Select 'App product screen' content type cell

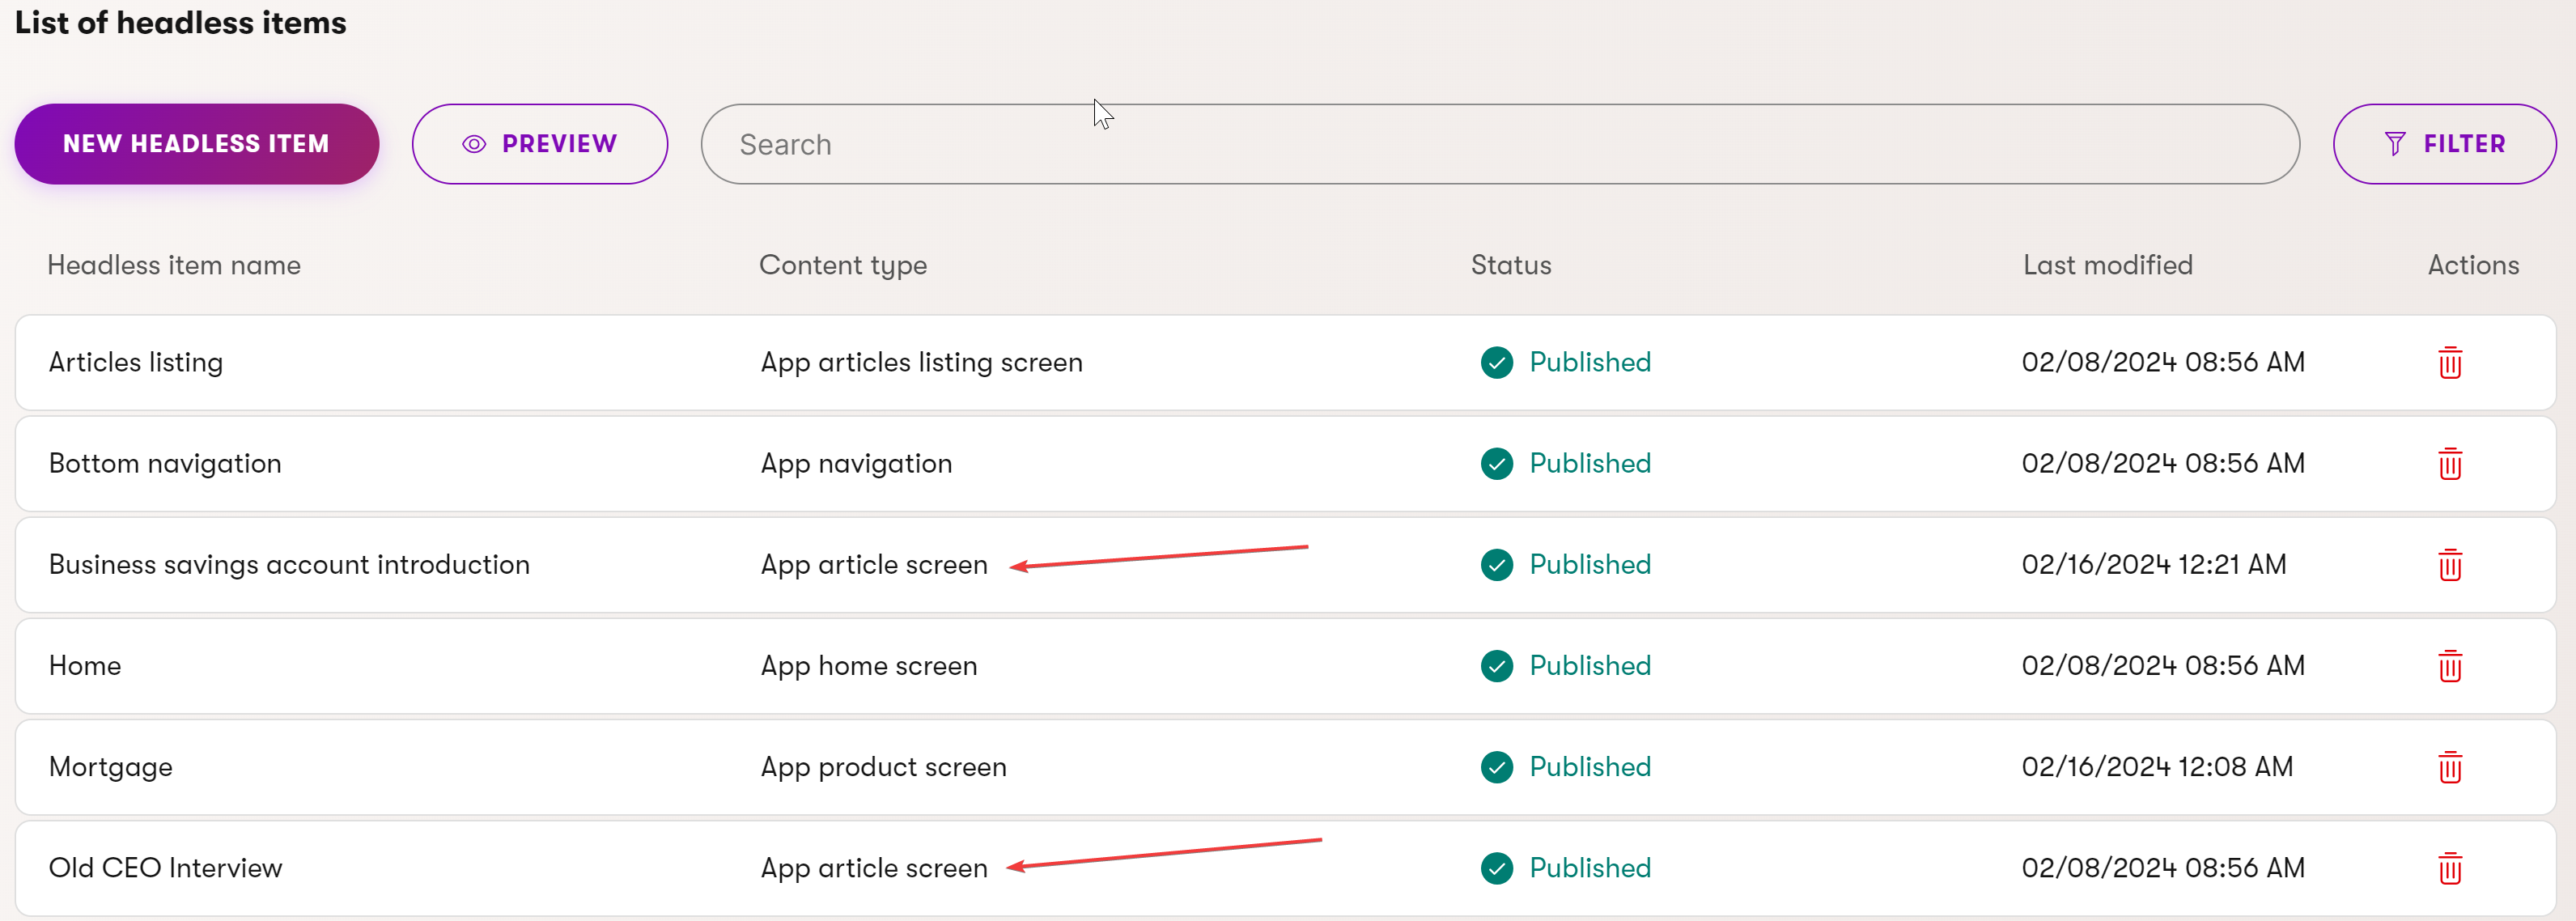click(x=883, y=766)
